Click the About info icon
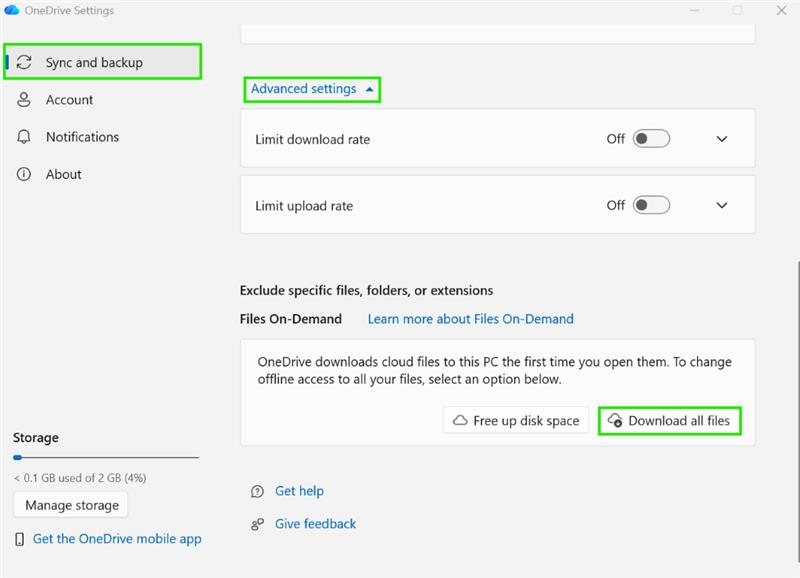This screenshot has width=800, height=578. pos(25,174)
